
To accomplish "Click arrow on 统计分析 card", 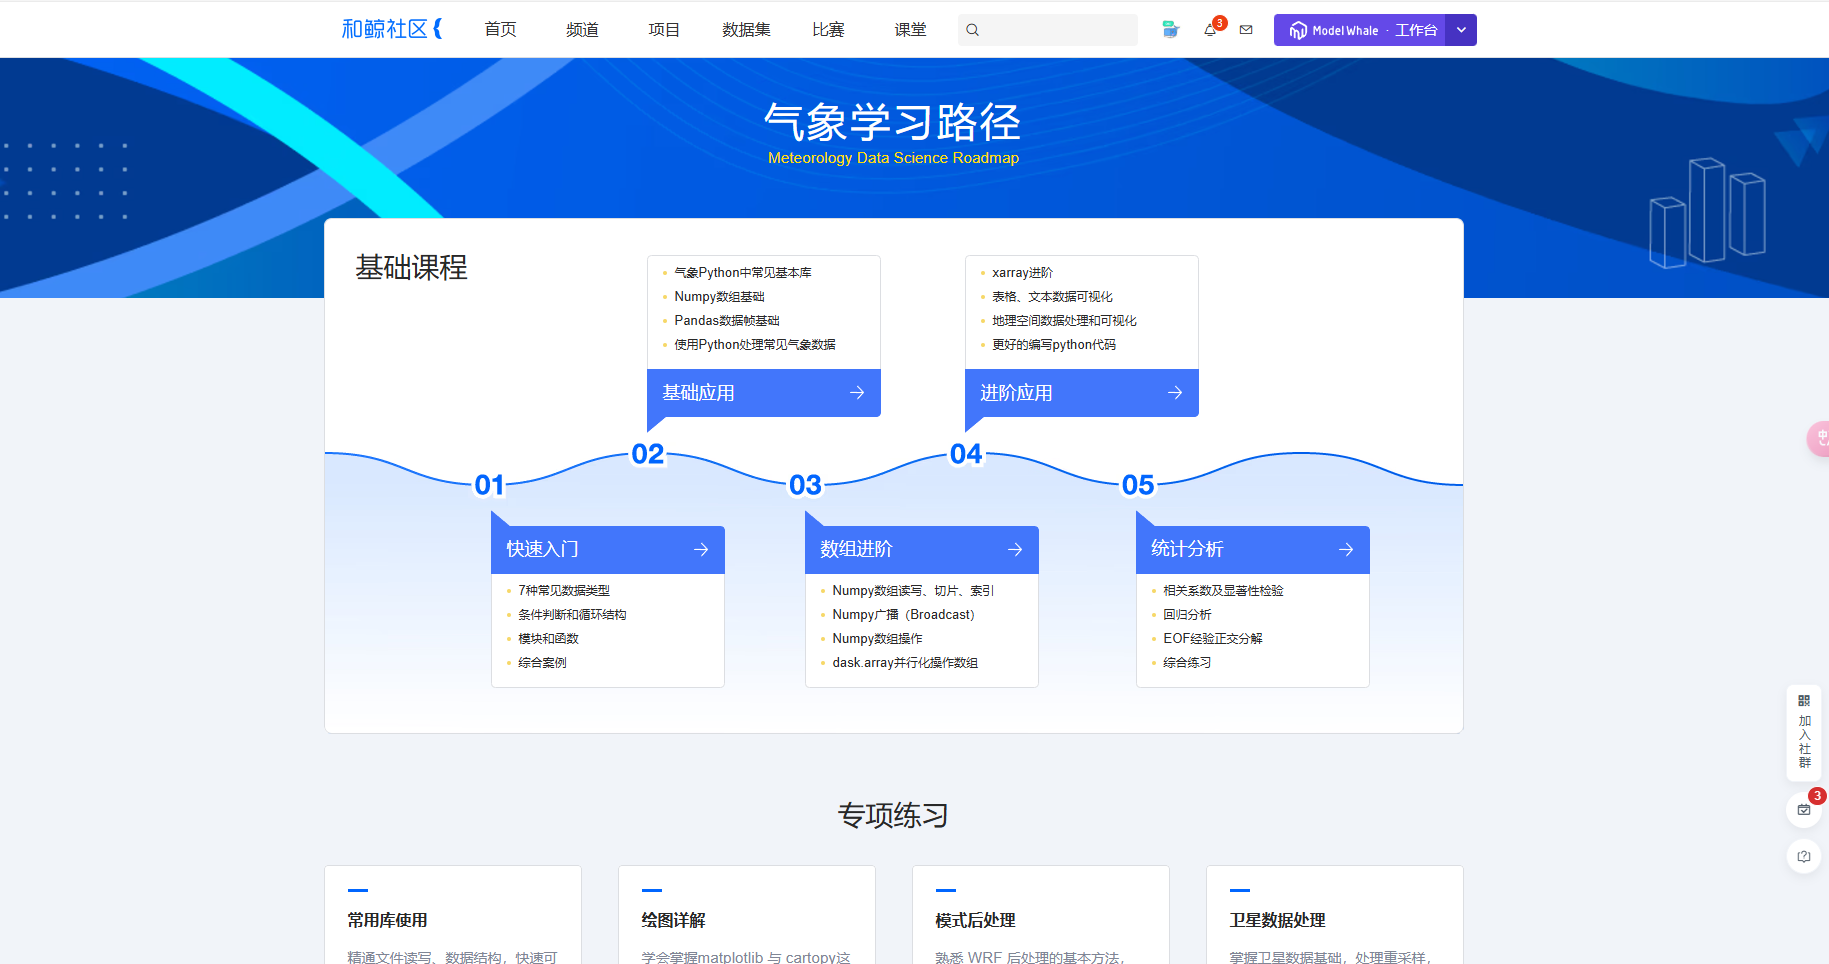I will tap(1345, 549).
